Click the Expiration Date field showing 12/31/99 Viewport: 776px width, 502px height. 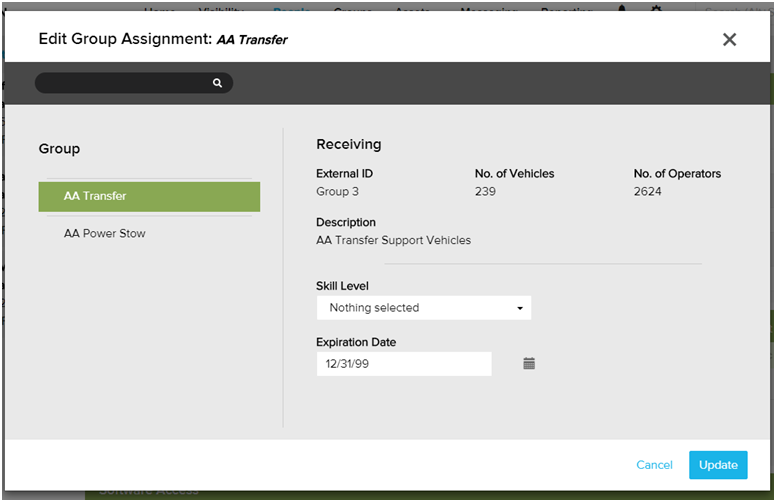point(403,364)
